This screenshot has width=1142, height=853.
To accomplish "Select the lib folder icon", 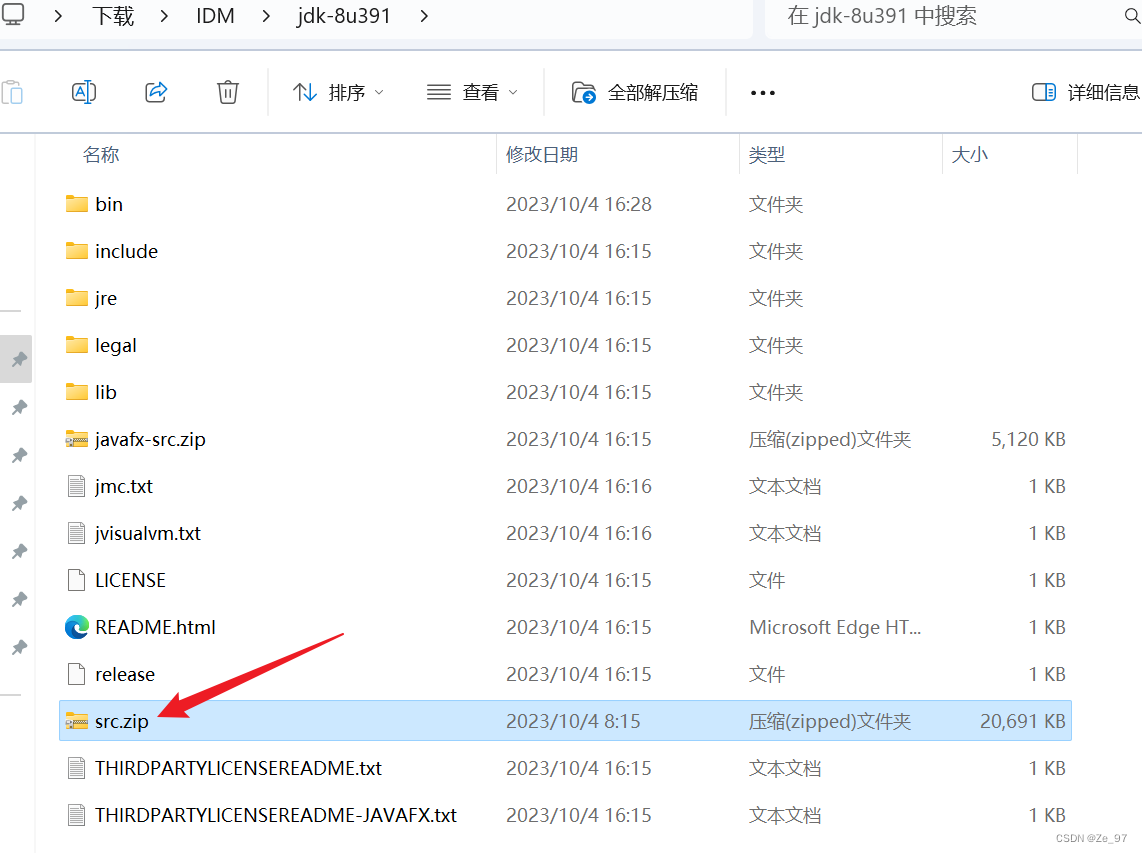I will point(76,392).
